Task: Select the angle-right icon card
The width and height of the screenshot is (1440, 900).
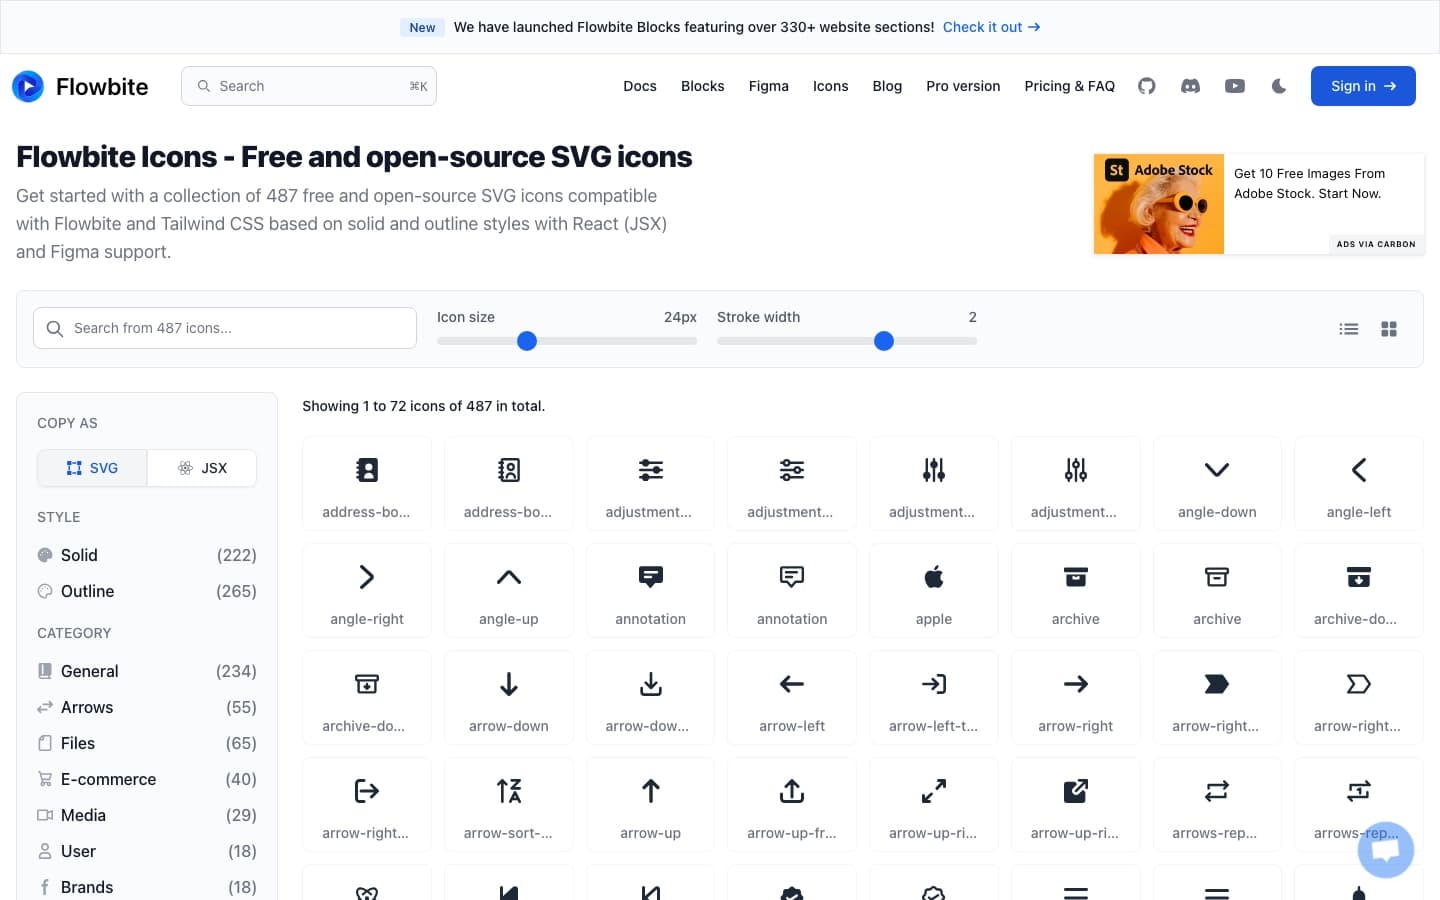Action: pos(367,590)
